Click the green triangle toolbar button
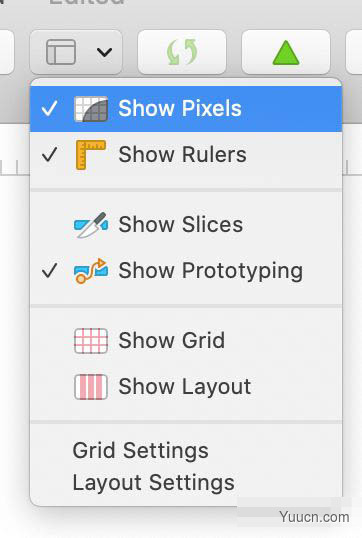Image resolution: width=362 pixels, height=538 pixels. pos(286,52)
